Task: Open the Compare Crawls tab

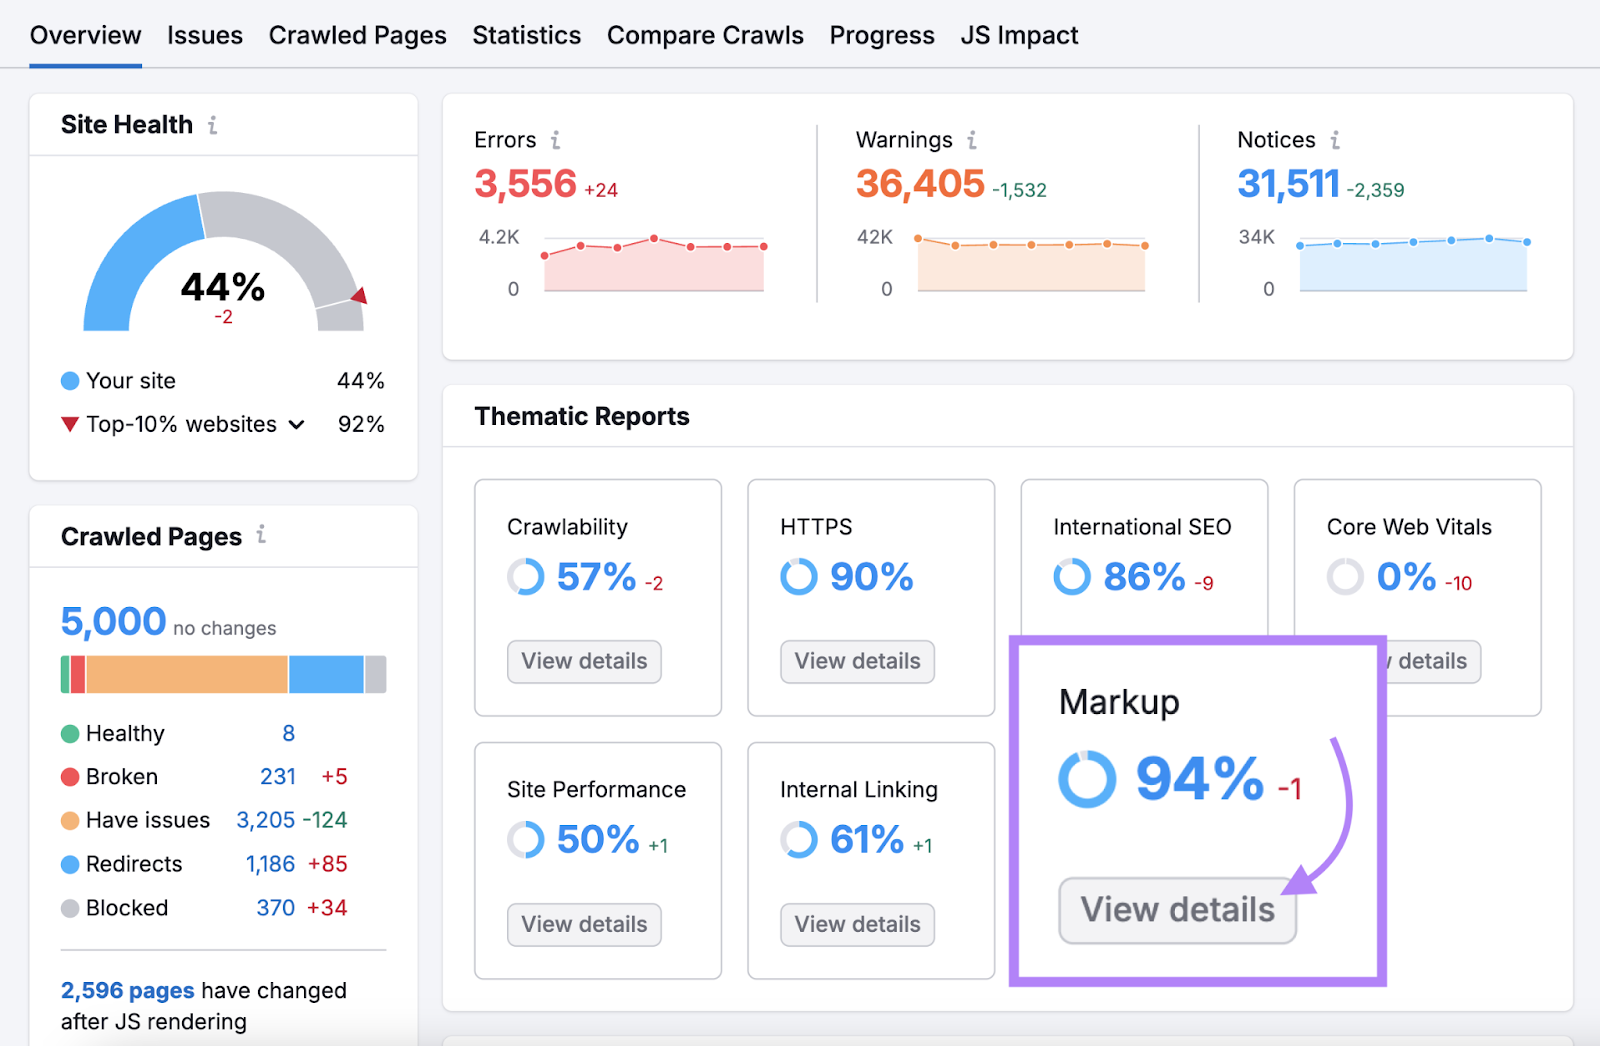Action: click(704, 36)
